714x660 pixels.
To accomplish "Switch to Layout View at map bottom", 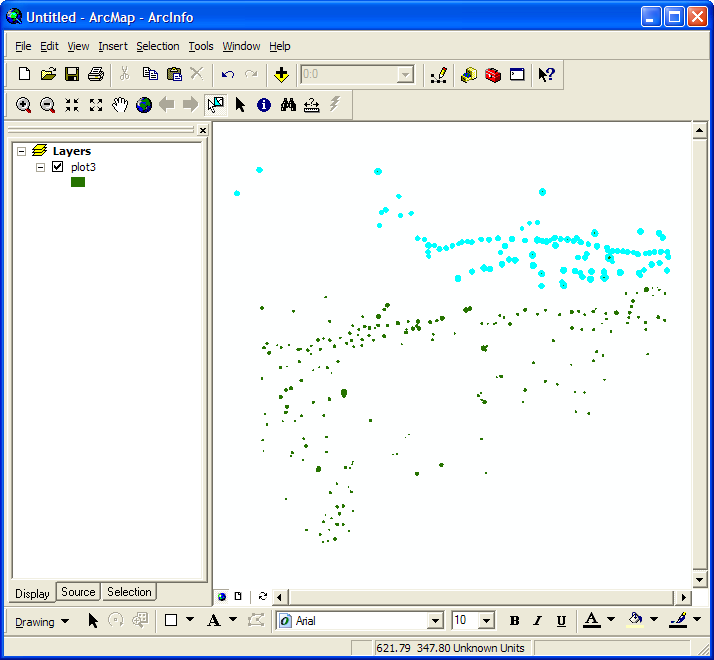I will click(x=238, y=596).
